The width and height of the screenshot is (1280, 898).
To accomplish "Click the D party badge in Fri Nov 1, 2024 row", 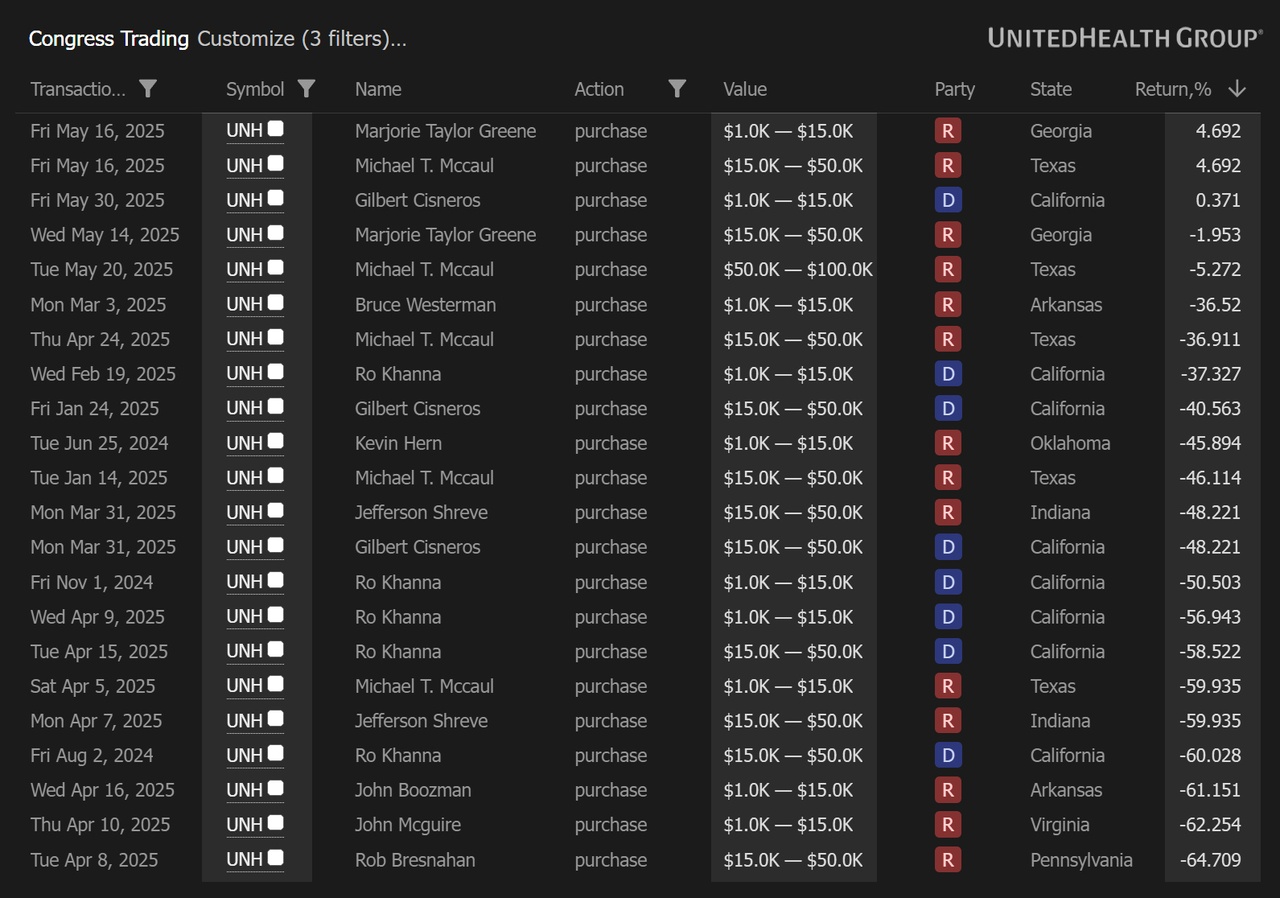I will coord(947,582).
